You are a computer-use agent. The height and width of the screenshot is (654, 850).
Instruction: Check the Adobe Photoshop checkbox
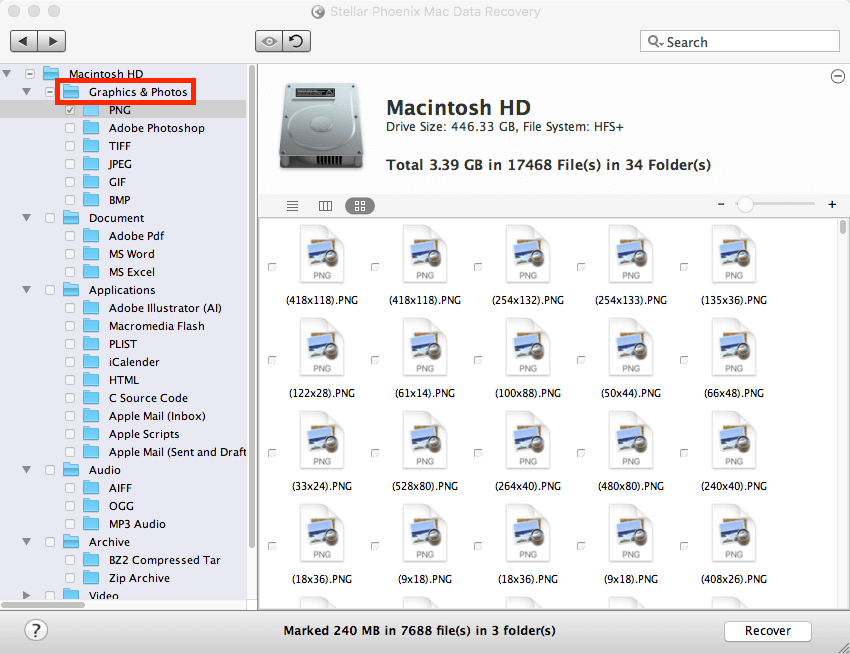(70, 128)
